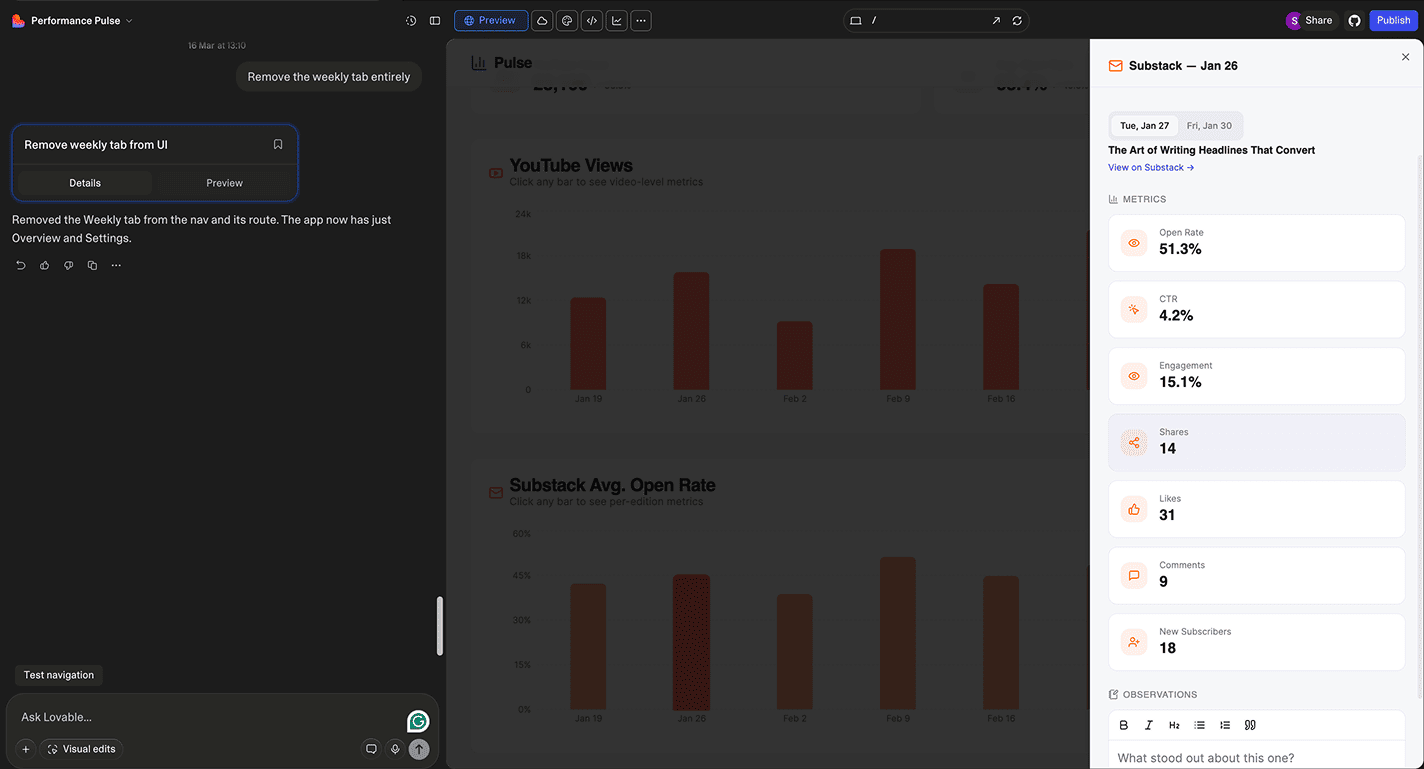Select the Preview tab on card
Screen dimensions: 1424x769
pyautogui.click(x=224, y=183)
